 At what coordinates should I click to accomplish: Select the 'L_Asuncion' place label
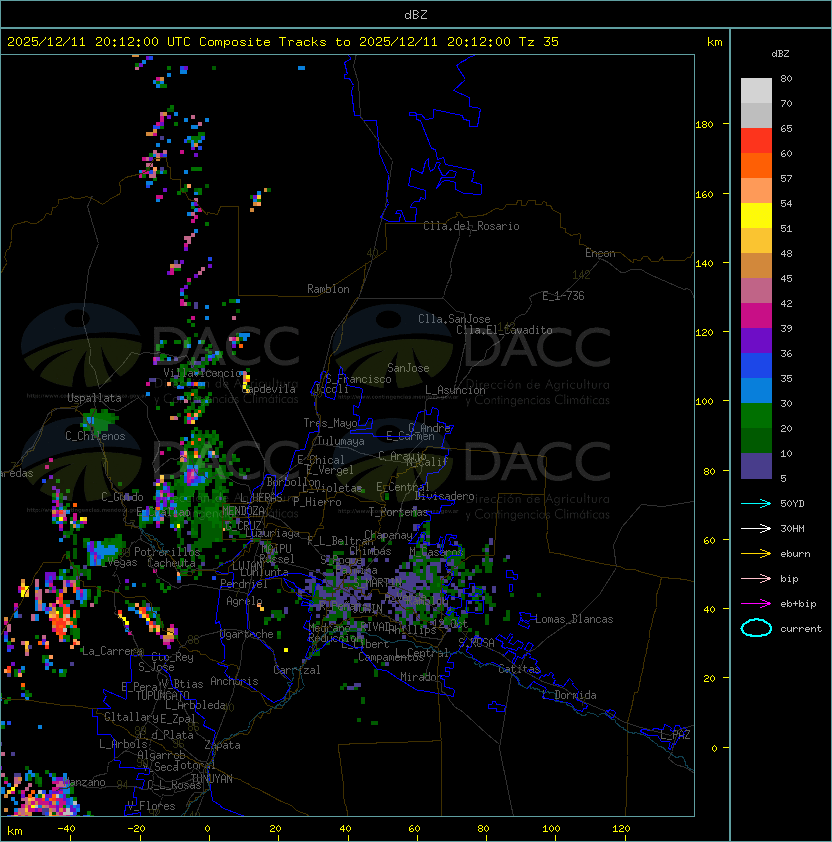[455, 390]
